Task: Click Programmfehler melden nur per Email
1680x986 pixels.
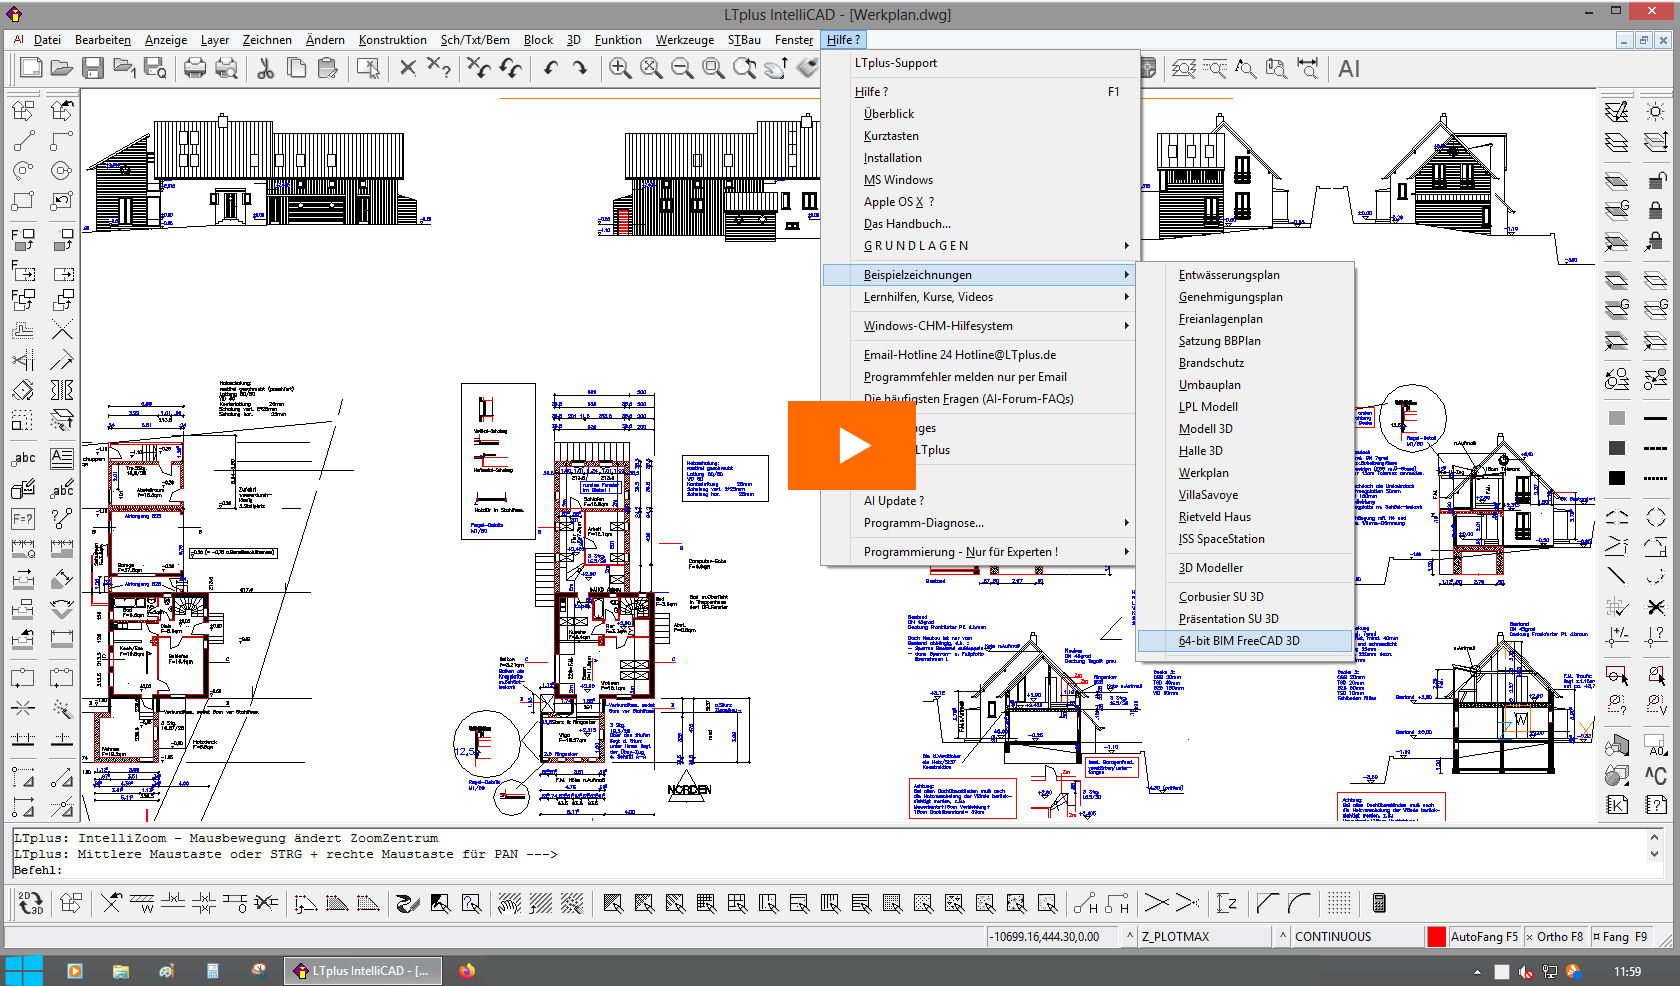Action: [x=979, y=377]
